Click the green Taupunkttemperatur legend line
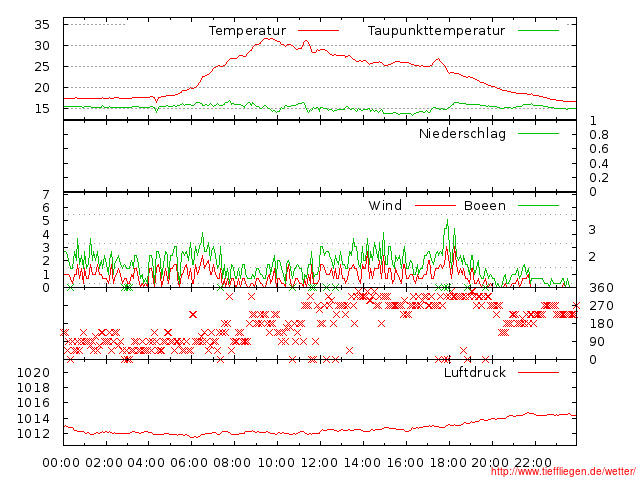Screen dimensions: 640x480 coord(538,31)
